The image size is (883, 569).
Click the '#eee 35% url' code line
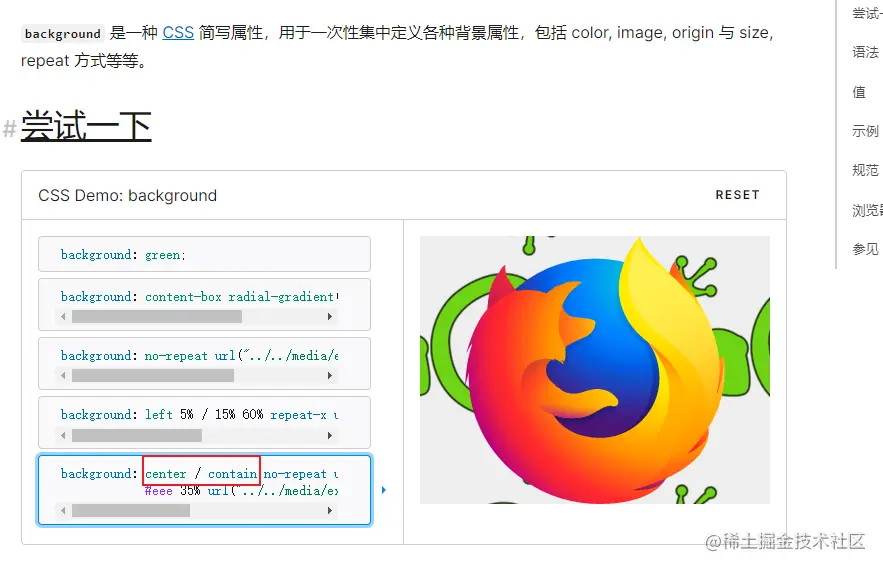click(241, 491)
